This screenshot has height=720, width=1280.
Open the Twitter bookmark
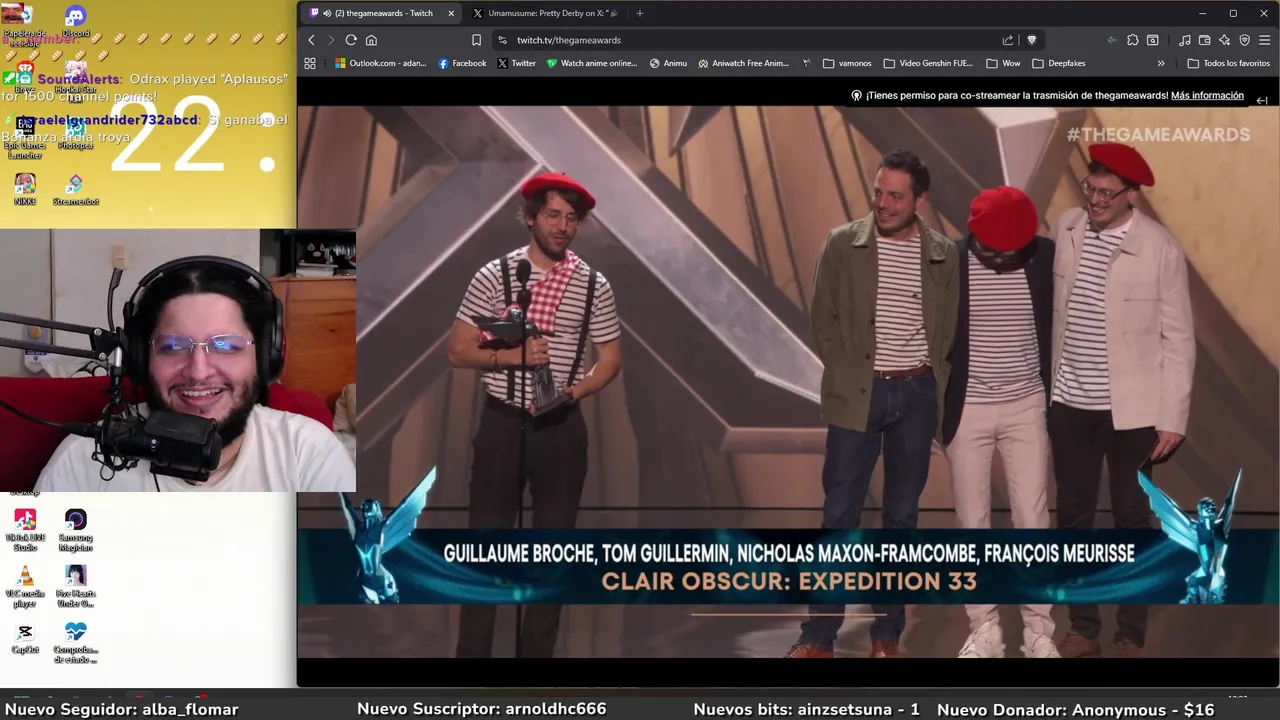tap(516, 63)
